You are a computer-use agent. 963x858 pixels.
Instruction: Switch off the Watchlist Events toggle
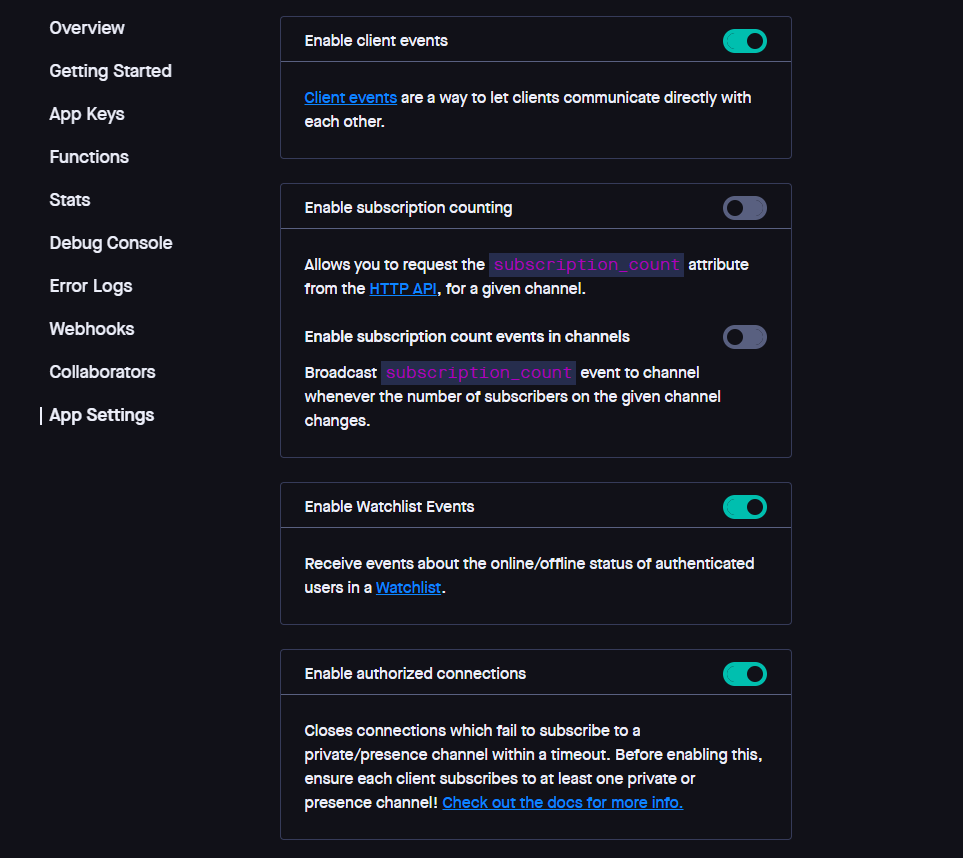[744, 507]
